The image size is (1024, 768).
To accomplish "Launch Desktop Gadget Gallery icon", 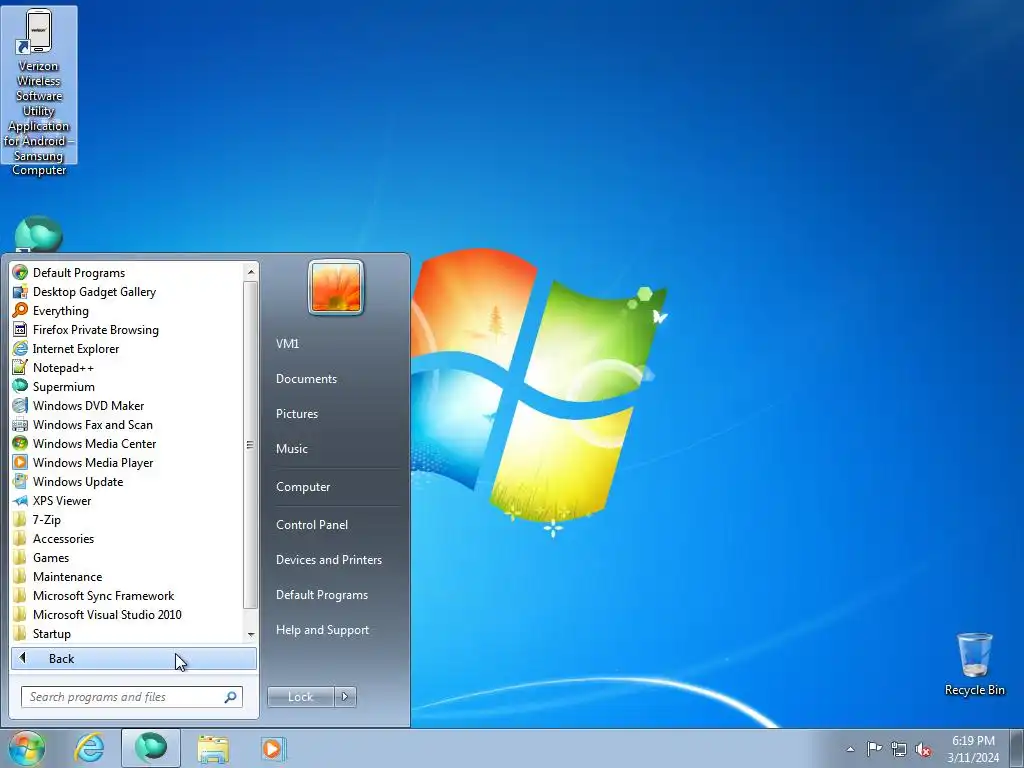I will tap(20, 291).
